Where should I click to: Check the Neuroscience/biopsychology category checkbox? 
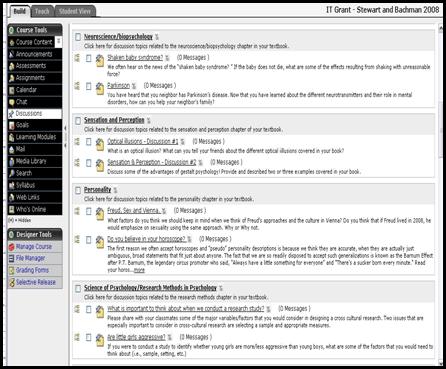click(x=78, y=37)
